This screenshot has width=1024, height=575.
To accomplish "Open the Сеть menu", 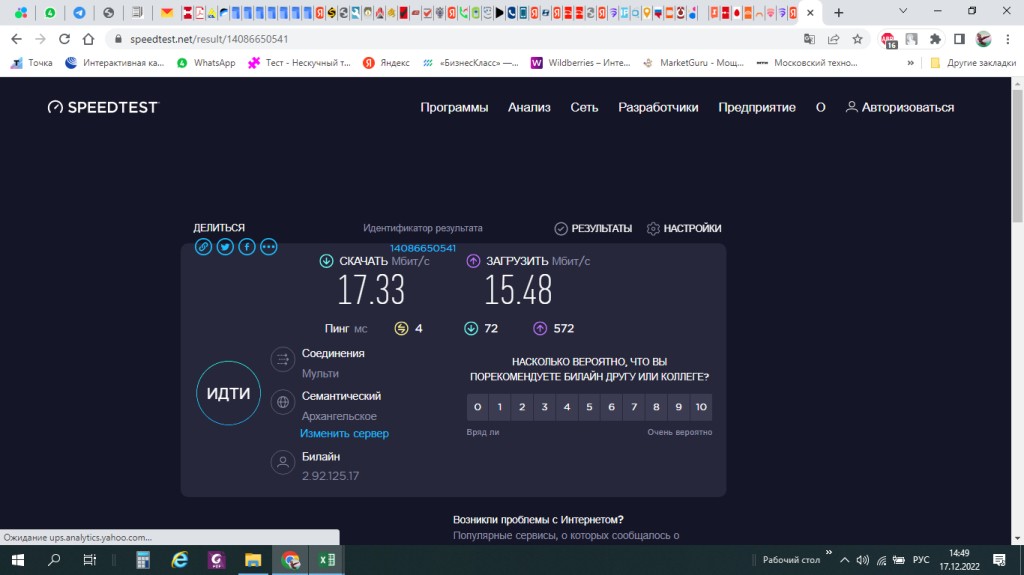I will [x=584, y=107].
